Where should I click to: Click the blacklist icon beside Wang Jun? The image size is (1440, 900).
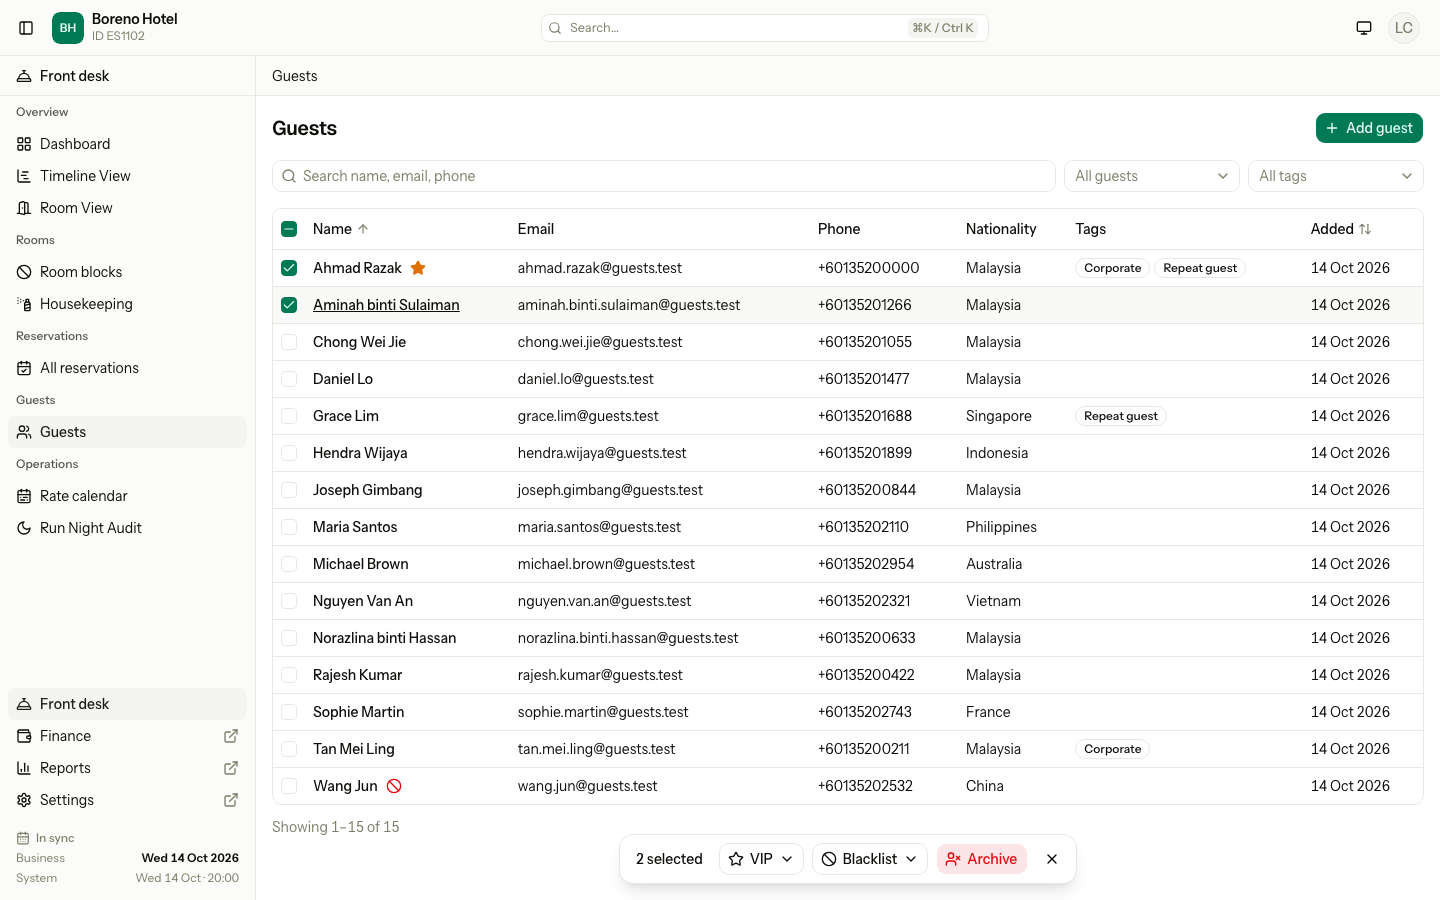point(394,786)
